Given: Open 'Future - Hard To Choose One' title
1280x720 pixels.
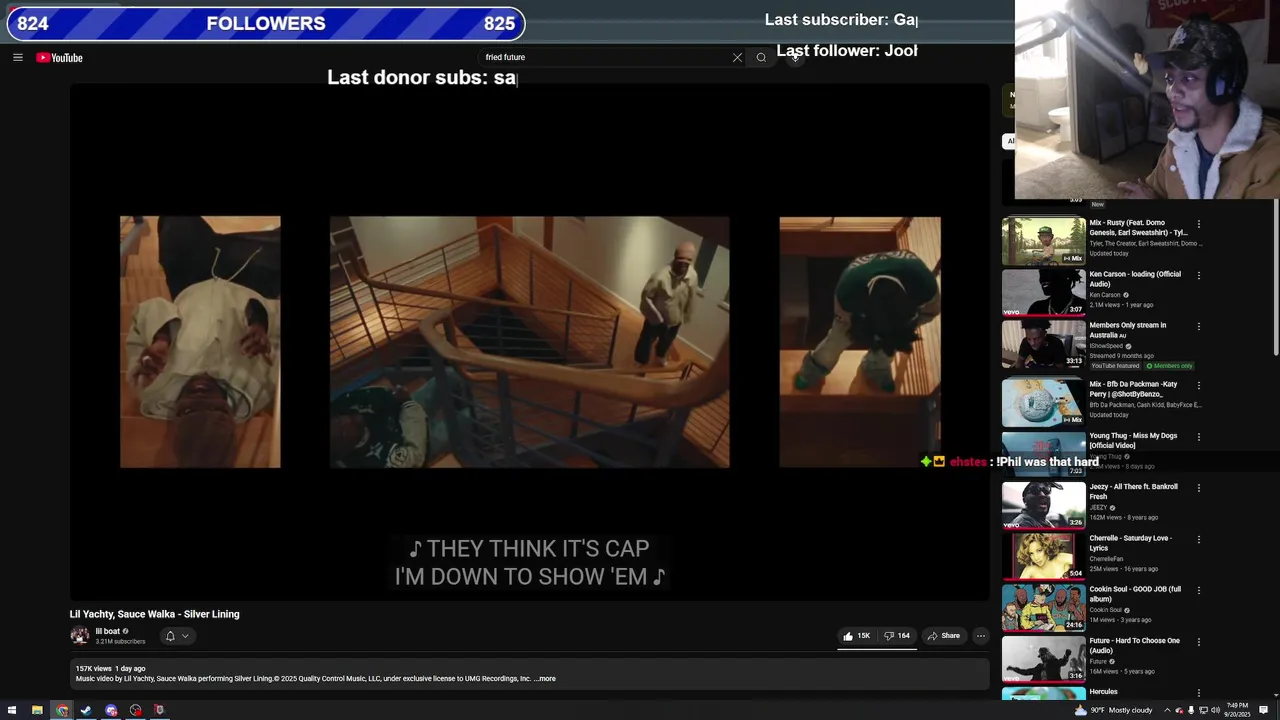Looking at the screenshot, I should 1135,645.
